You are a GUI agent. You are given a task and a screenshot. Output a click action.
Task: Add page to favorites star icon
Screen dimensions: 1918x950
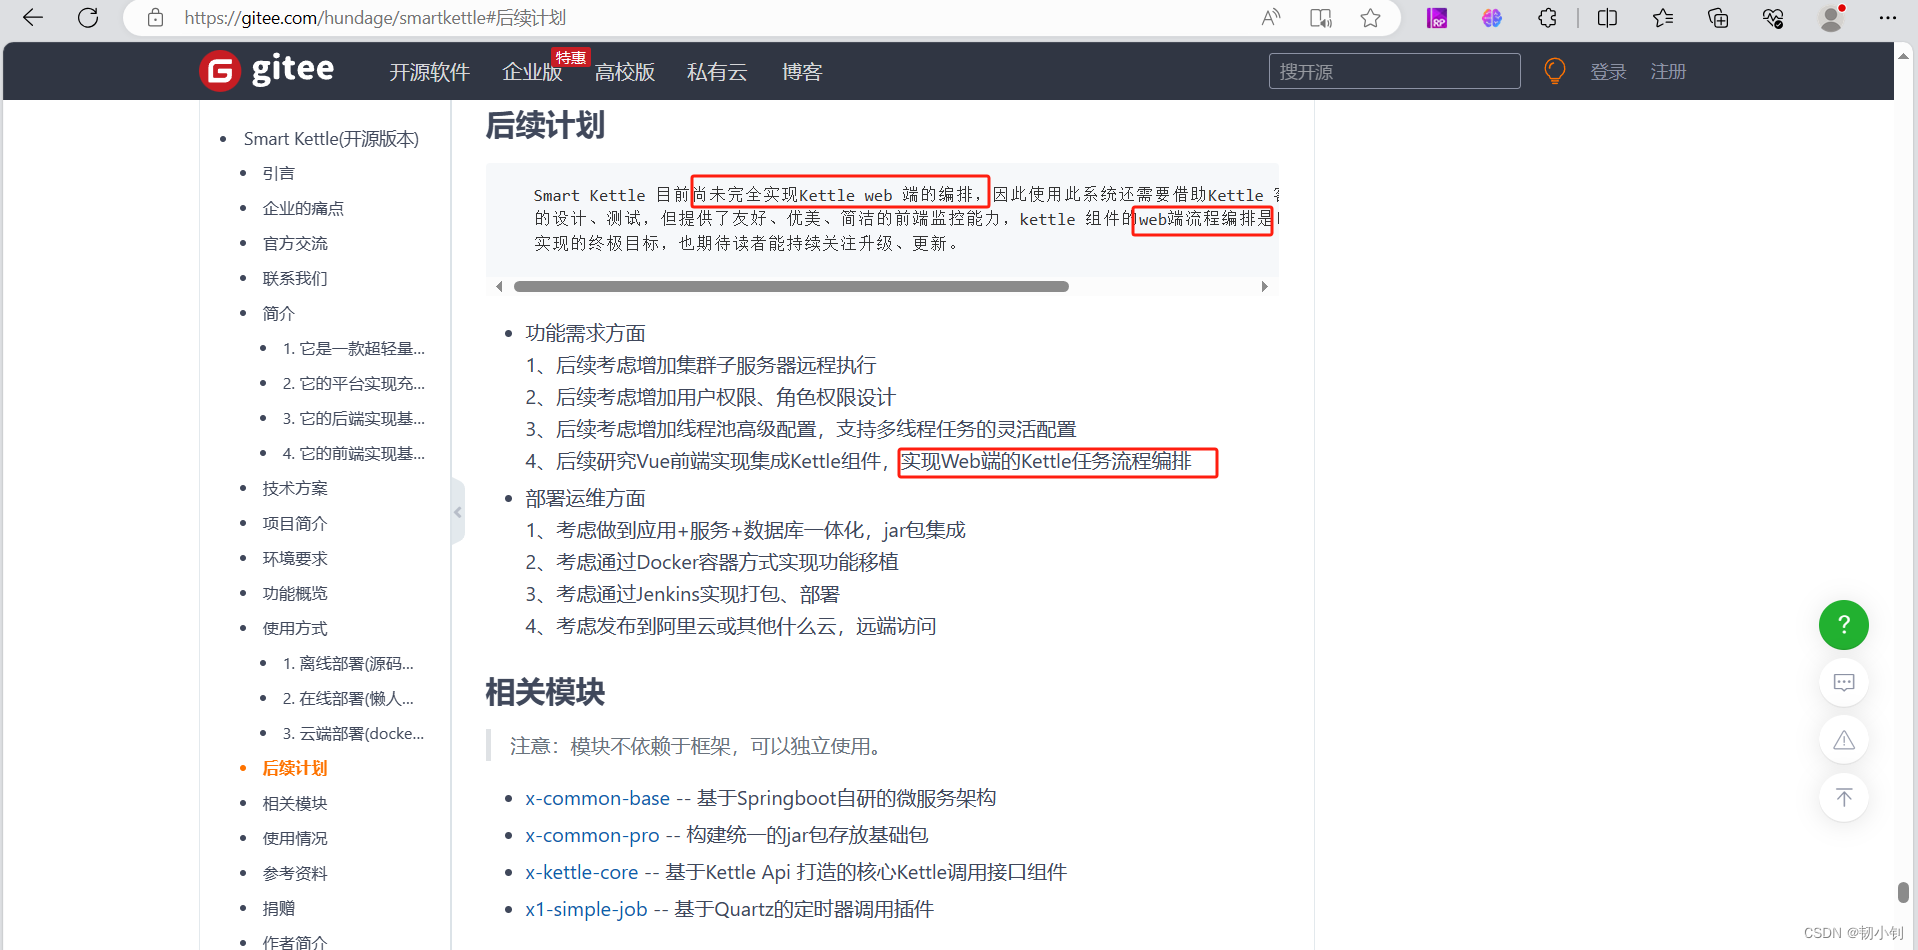pos(1371,18)
